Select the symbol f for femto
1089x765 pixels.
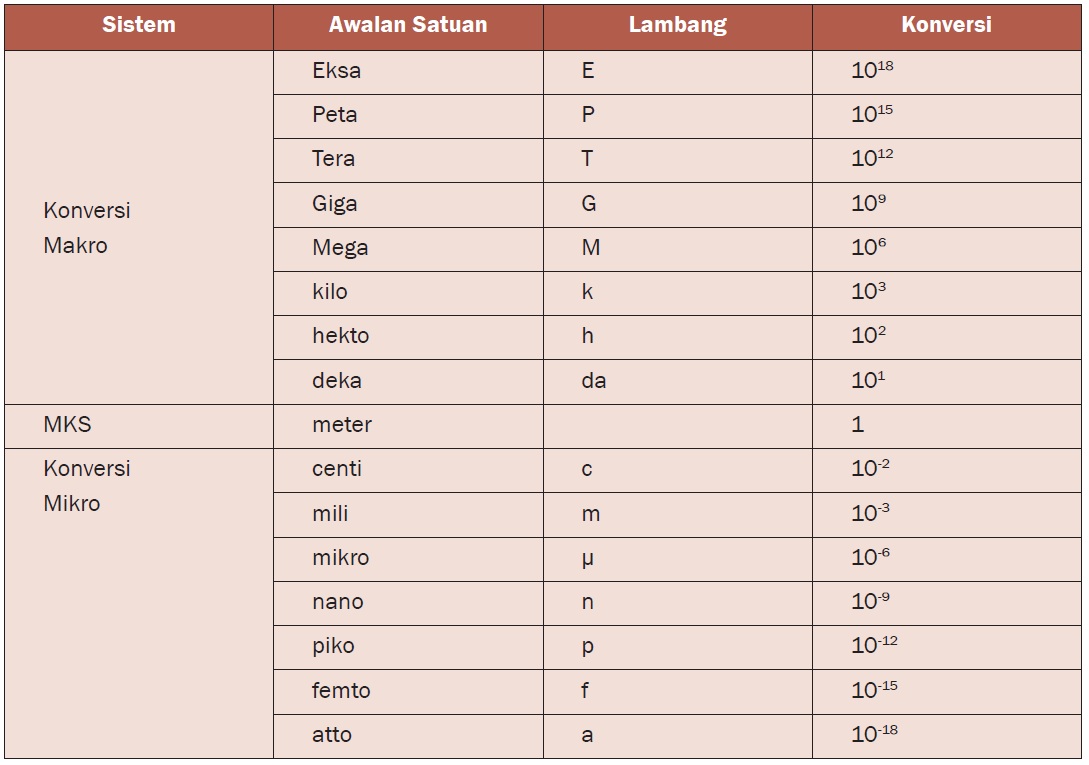[x=585, y=690]
